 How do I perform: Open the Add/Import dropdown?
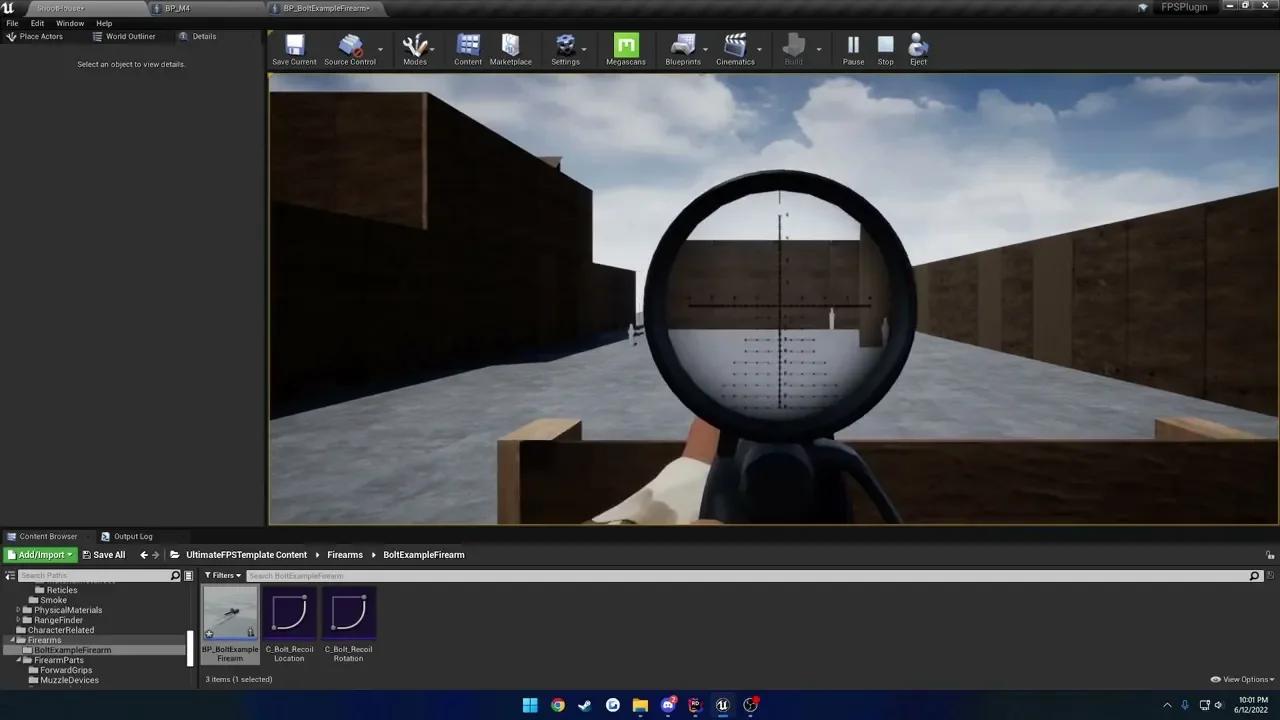tap(40, 554)
